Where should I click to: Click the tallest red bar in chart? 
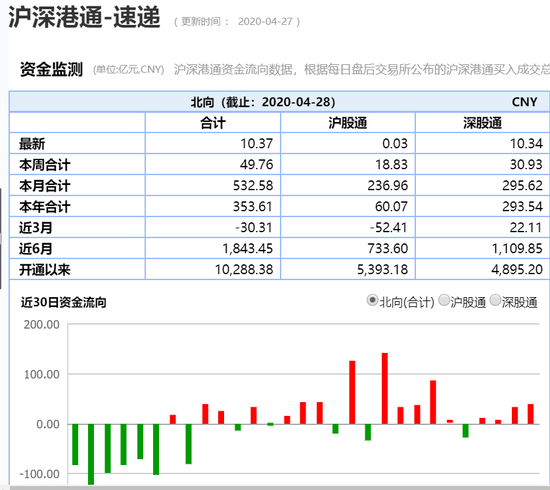(385, 389)
